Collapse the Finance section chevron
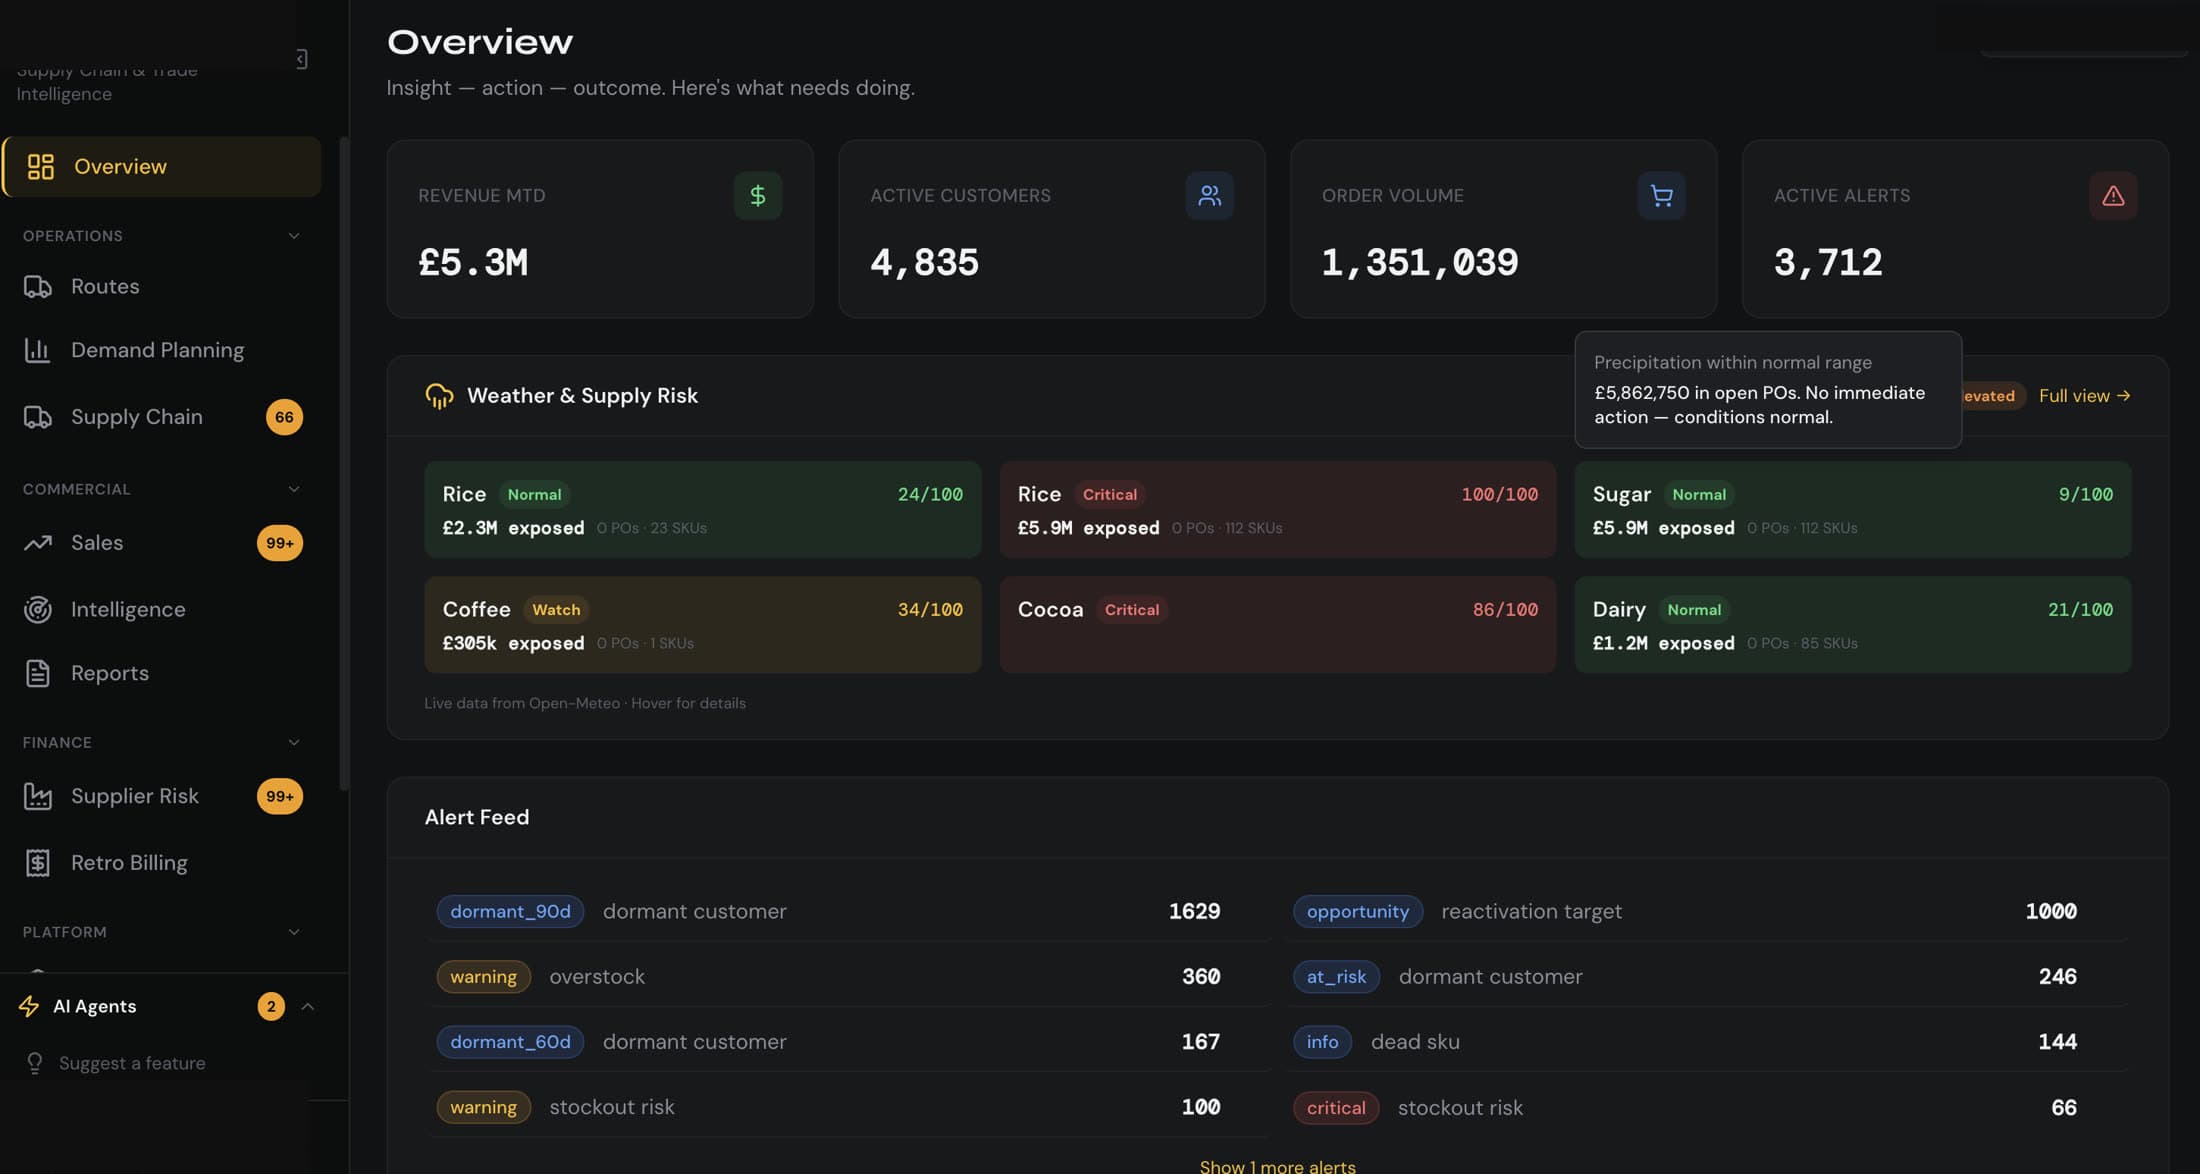The width and height of the screenshot is (2200, 1174). [x=294, y=742]
